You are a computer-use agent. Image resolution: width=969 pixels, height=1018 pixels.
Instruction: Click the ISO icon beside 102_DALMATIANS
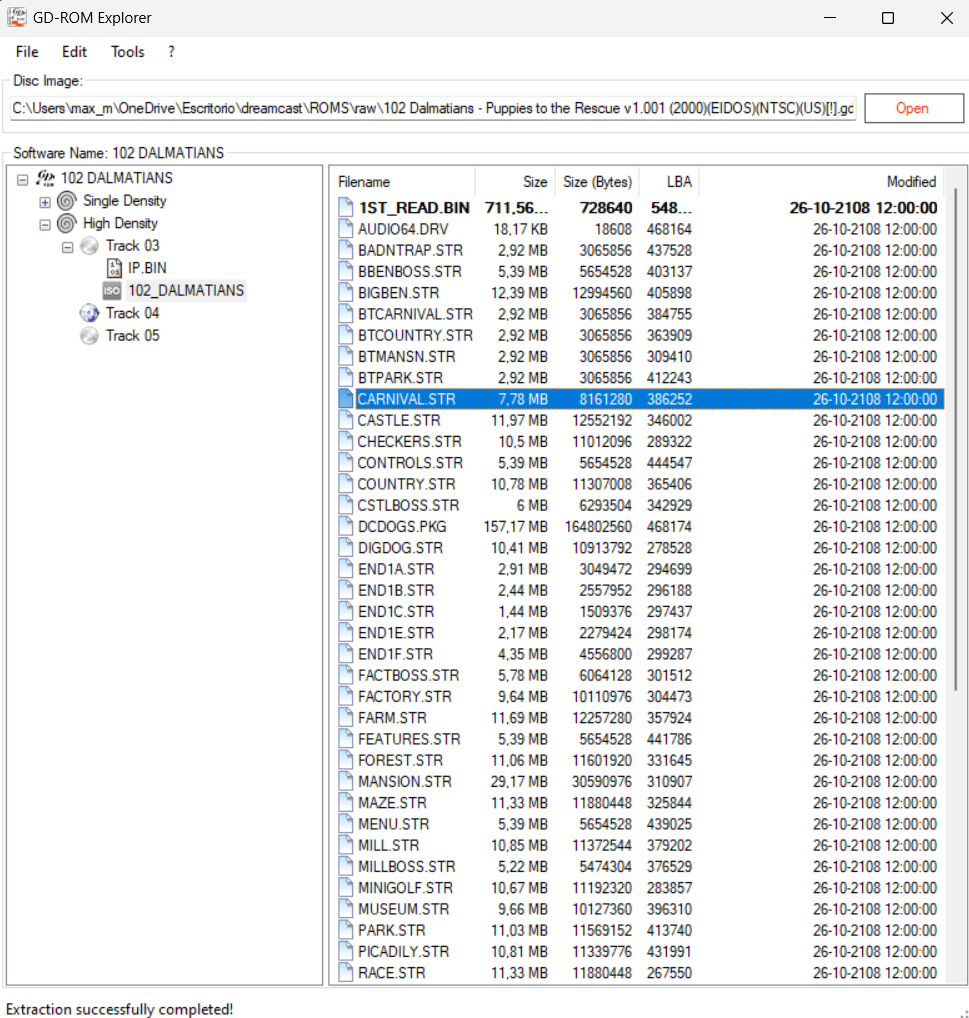112,291
